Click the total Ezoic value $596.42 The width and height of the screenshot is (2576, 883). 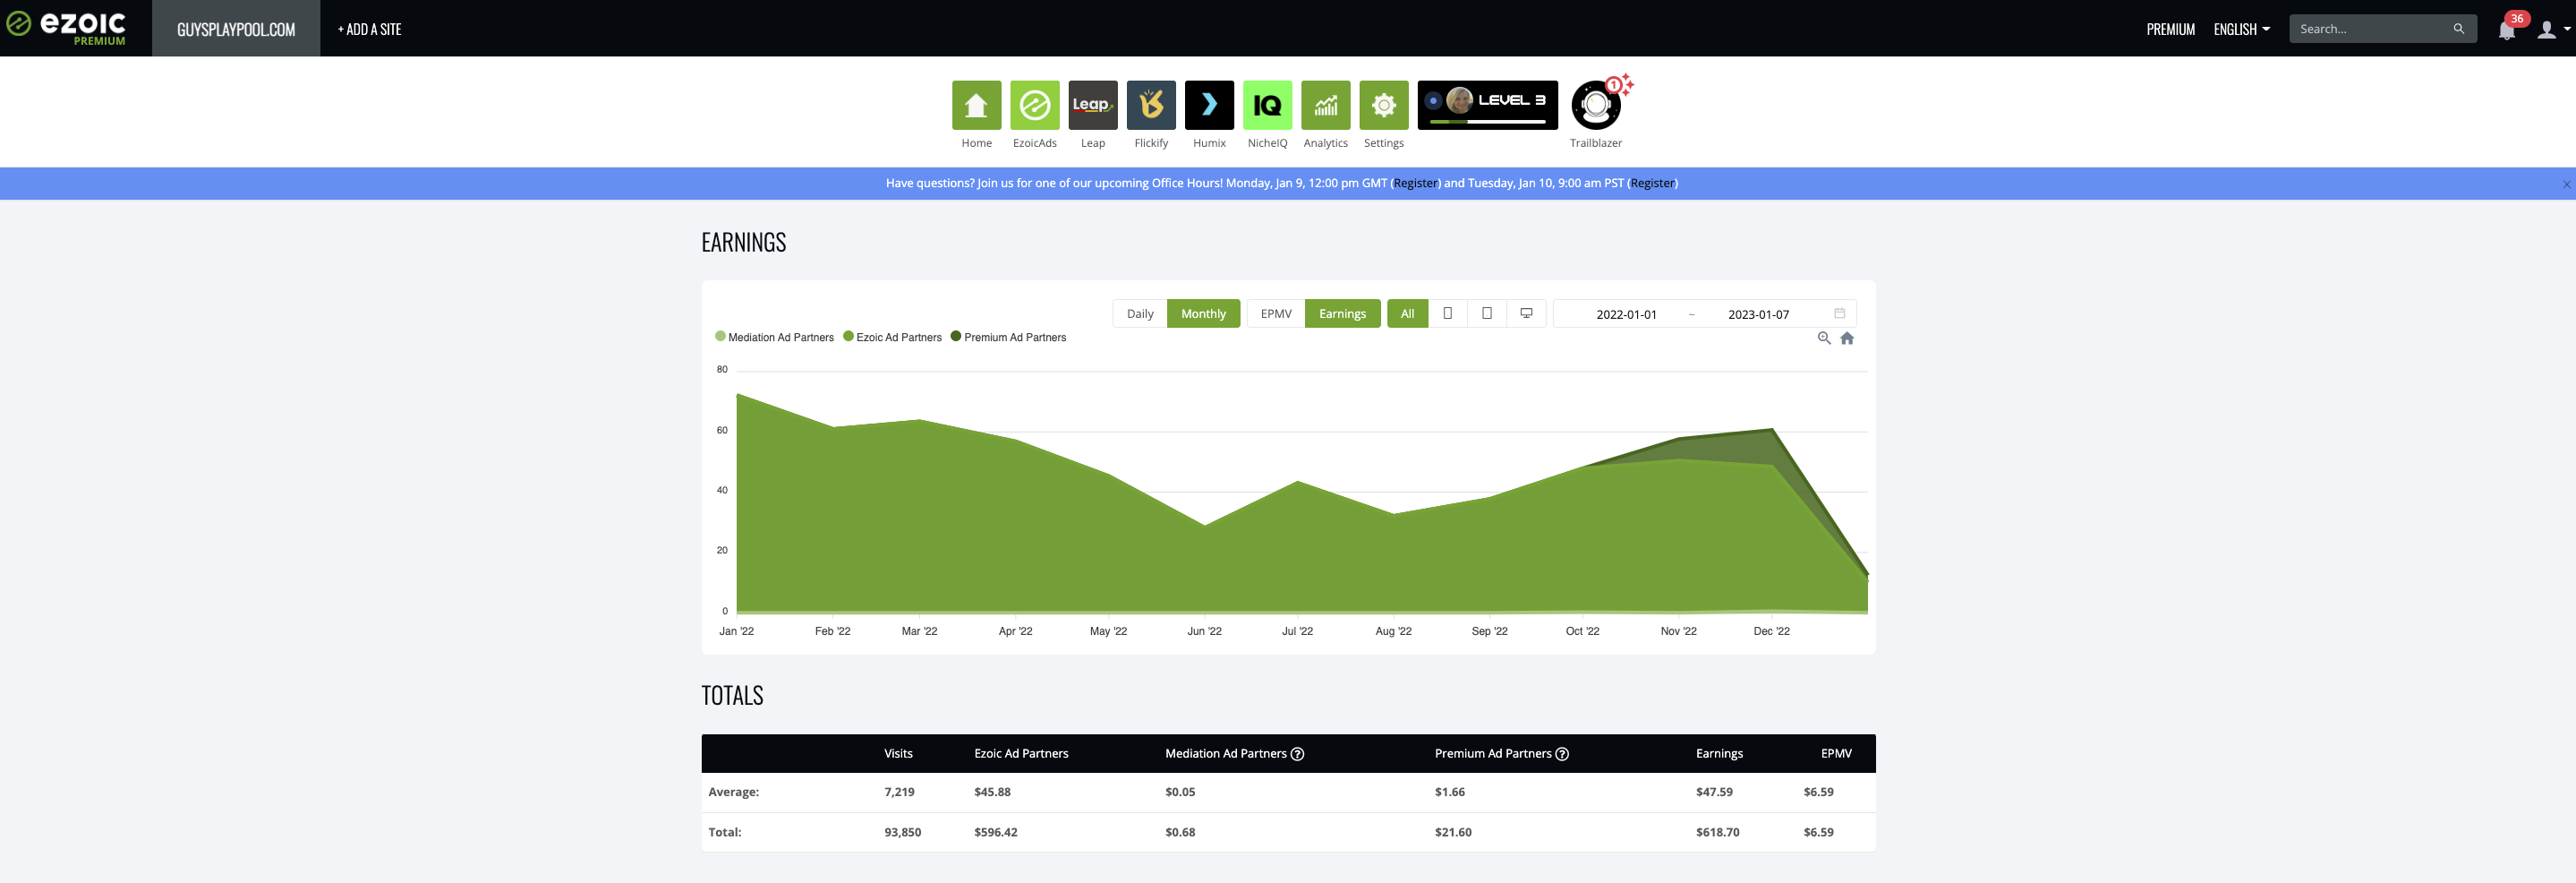[x=995, y=832]
